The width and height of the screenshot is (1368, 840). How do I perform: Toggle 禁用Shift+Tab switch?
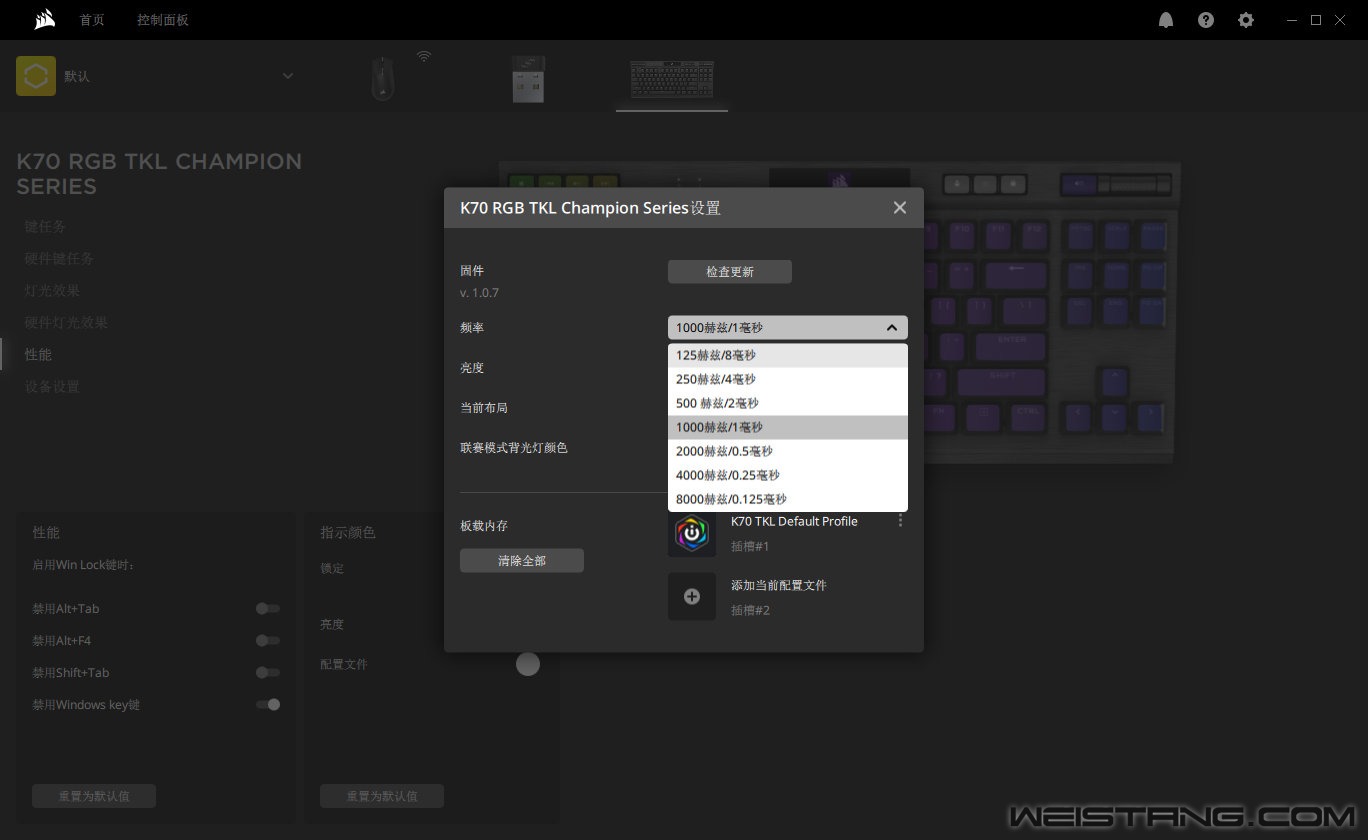click(x=268, y=672)
